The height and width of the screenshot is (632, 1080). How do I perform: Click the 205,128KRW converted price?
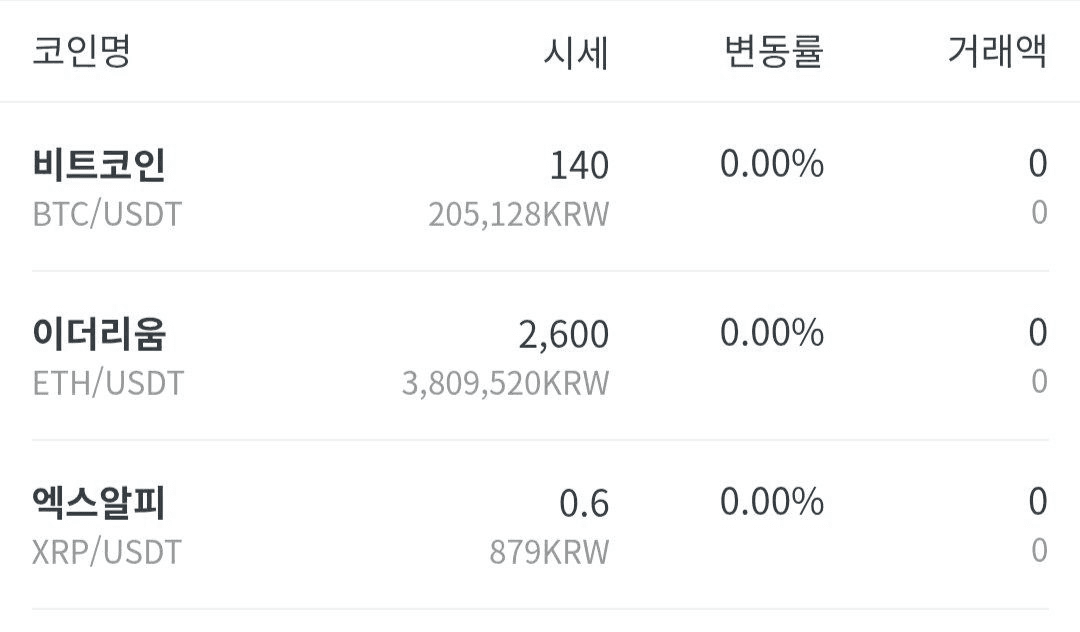(518, 214)
